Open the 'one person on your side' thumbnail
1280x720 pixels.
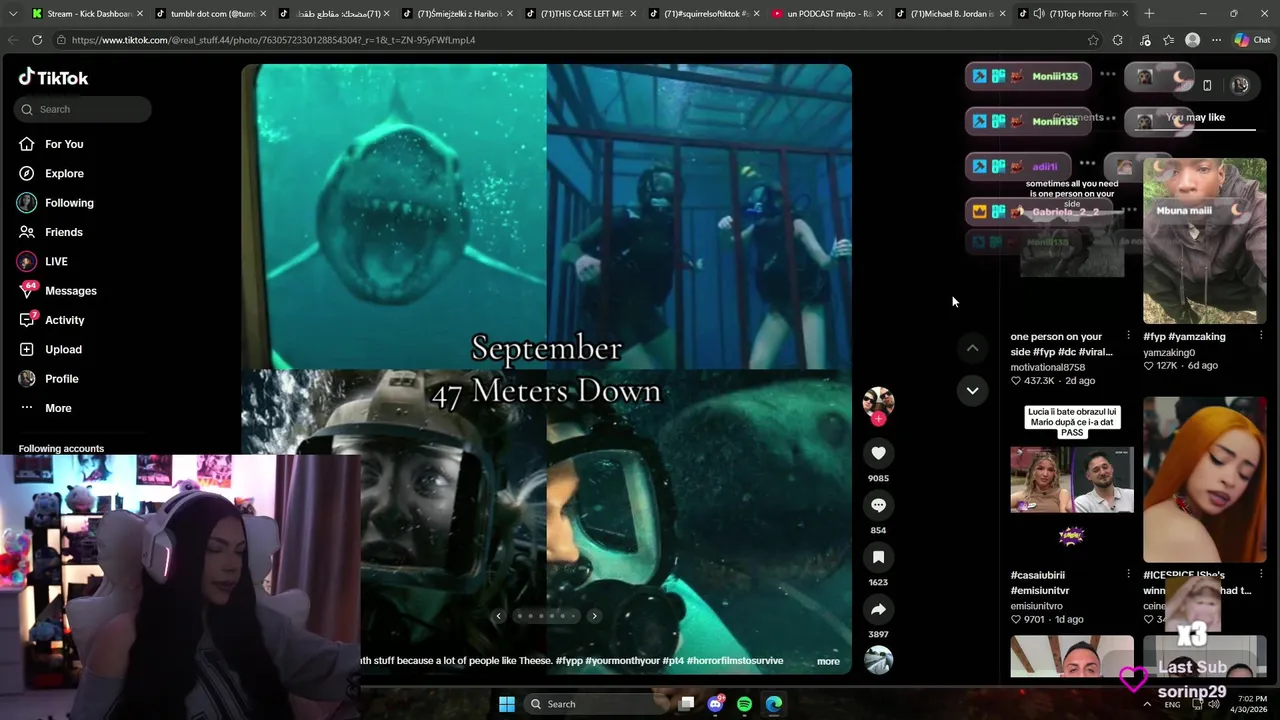point(1072,240)
